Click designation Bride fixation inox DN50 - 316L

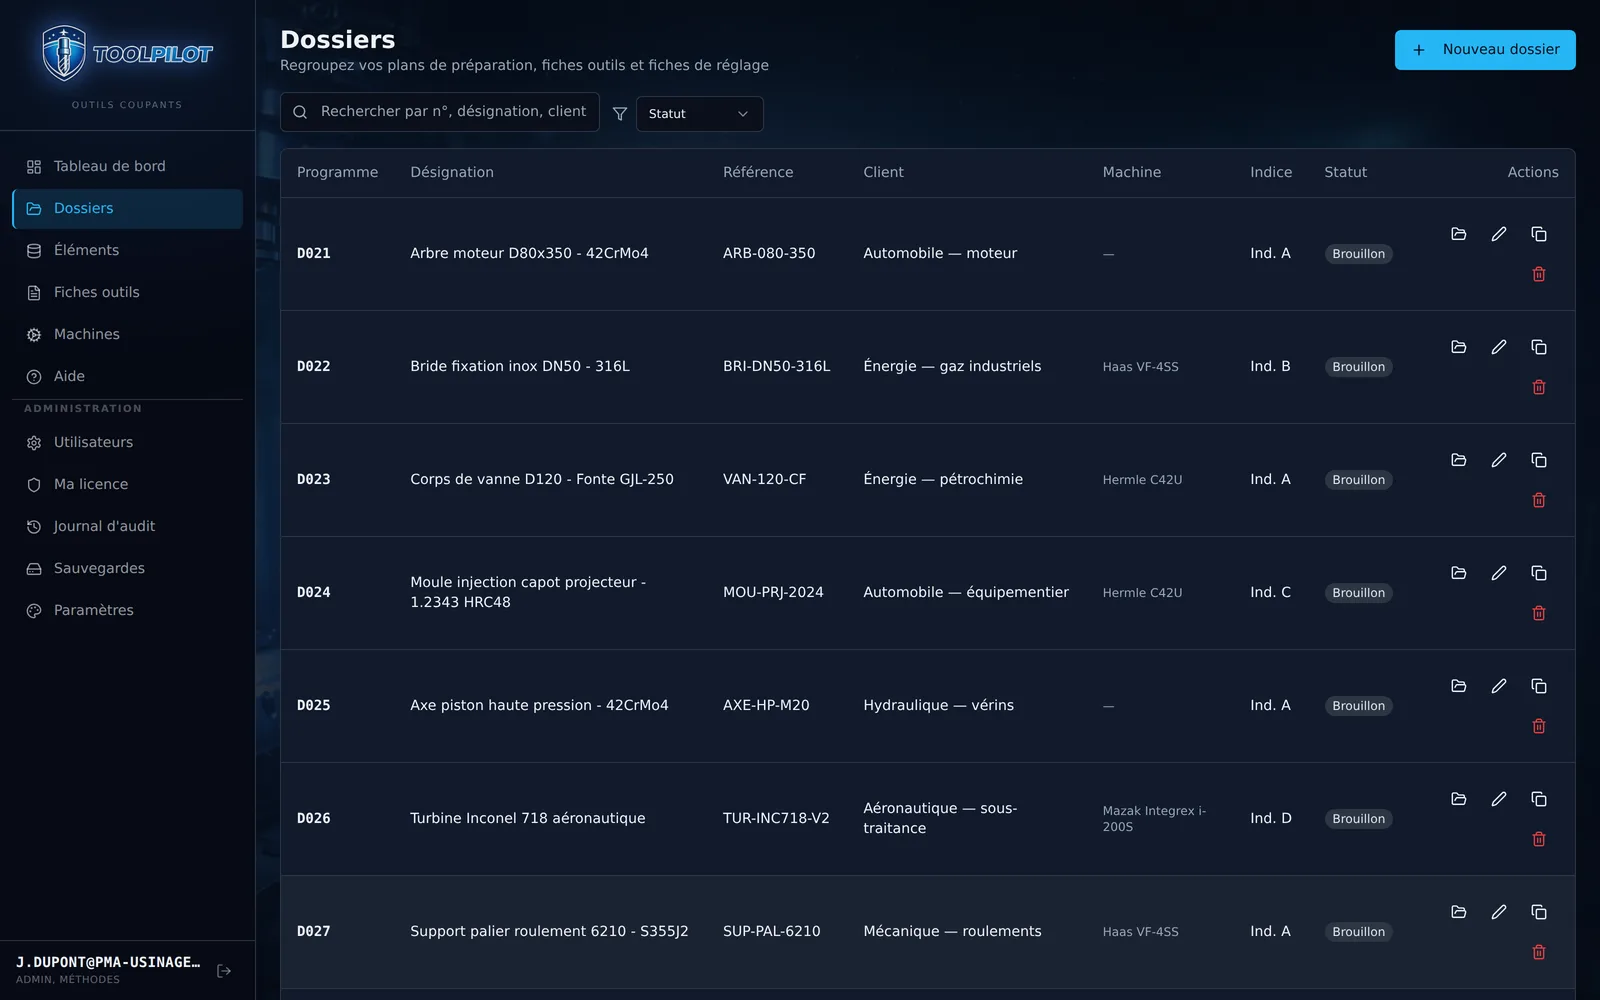(520, 367)
